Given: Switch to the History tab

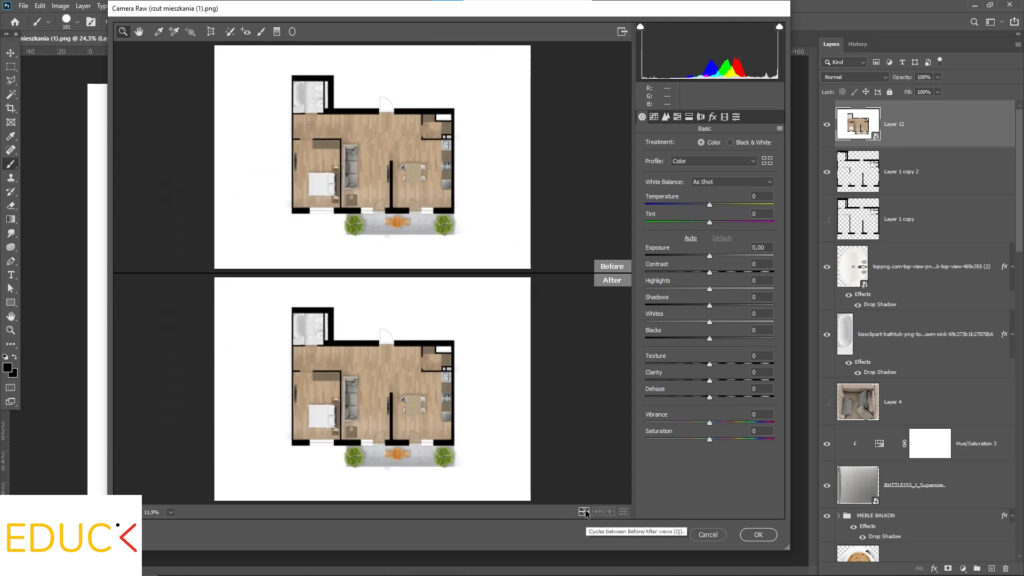Looking at the screenshot, I should tap(857, 44).
